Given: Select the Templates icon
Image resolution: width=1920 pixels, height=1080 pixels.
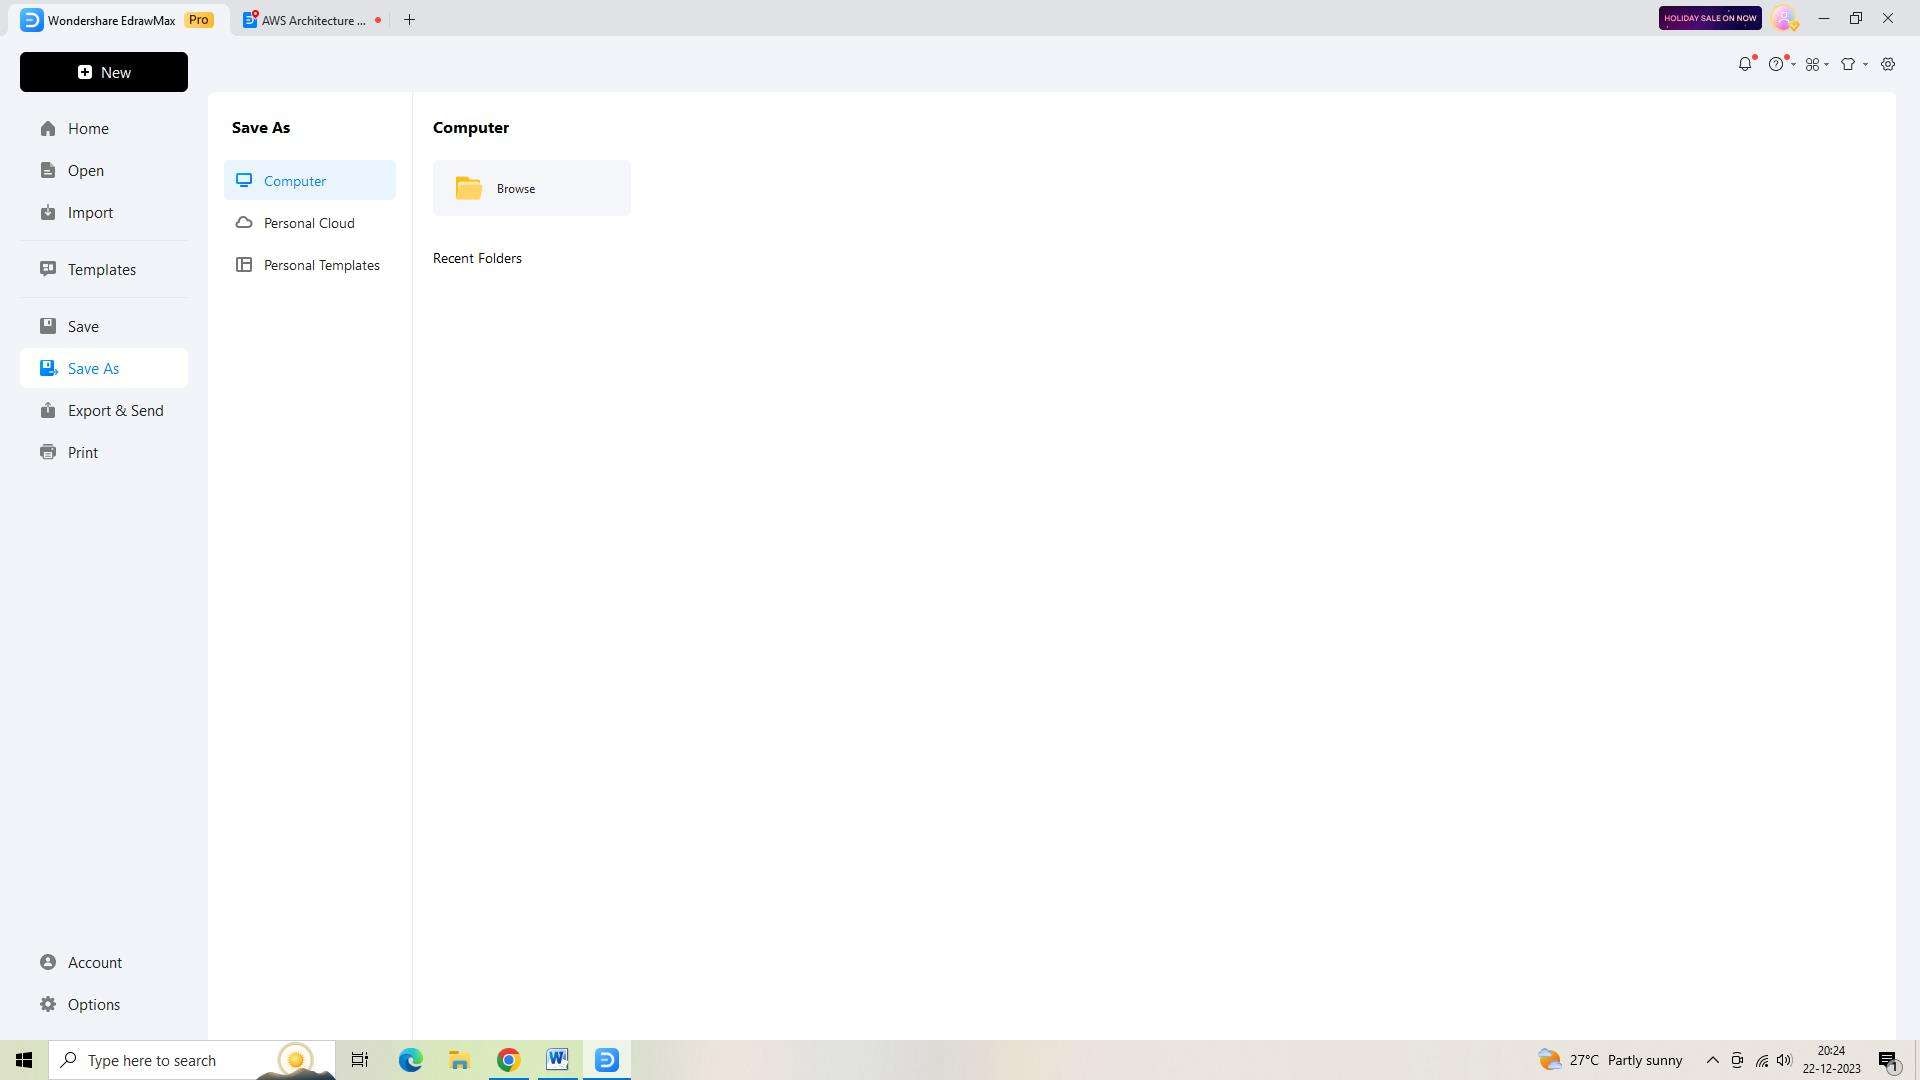Looking at the screenshot, I should pos(47,269).
